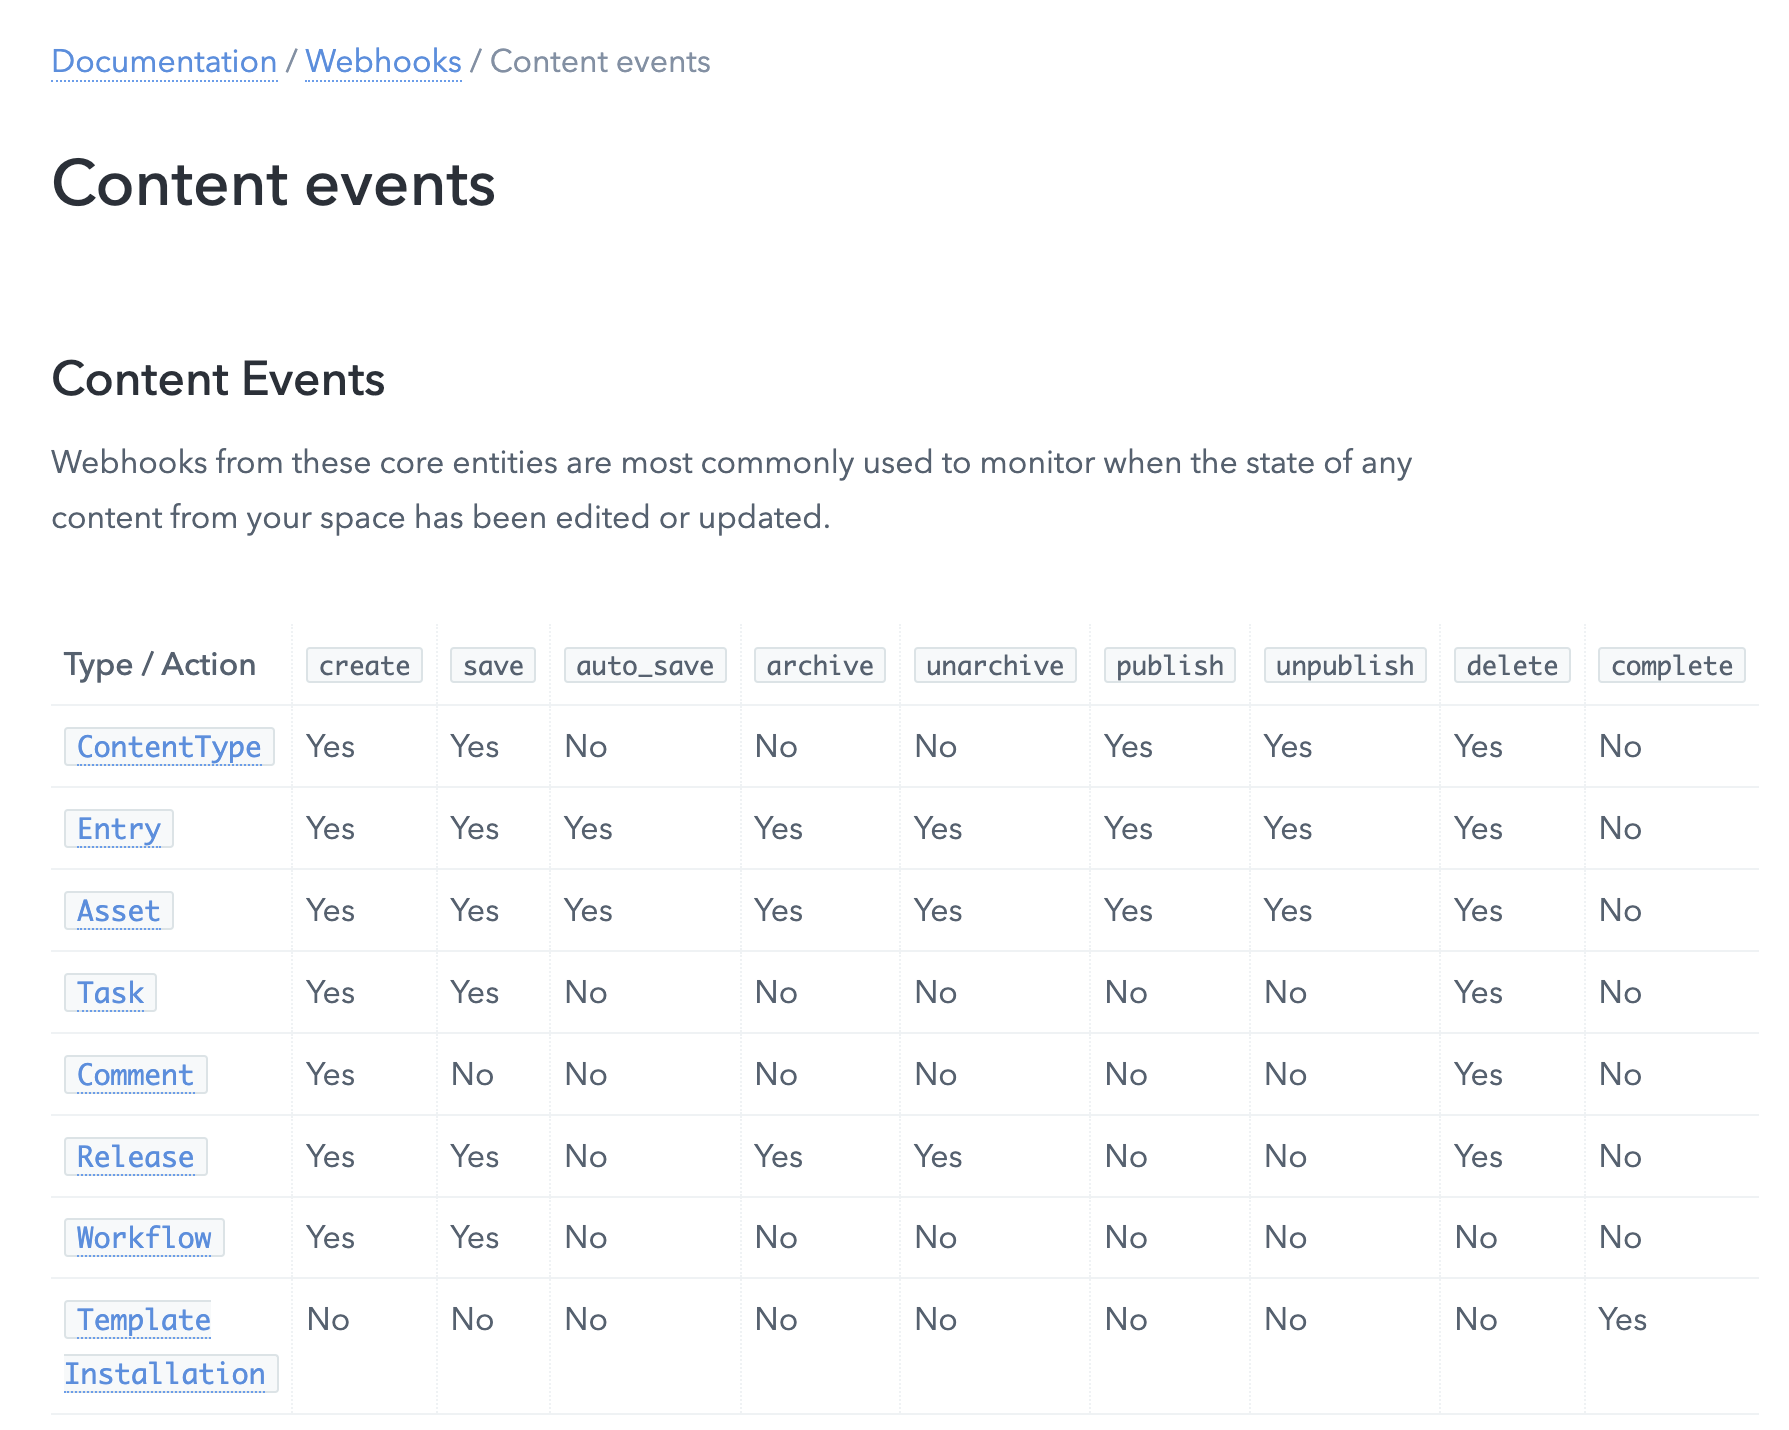Select the publish action header
Viewport: 1789px width, 1430px height.
[x=1170, y=666]
